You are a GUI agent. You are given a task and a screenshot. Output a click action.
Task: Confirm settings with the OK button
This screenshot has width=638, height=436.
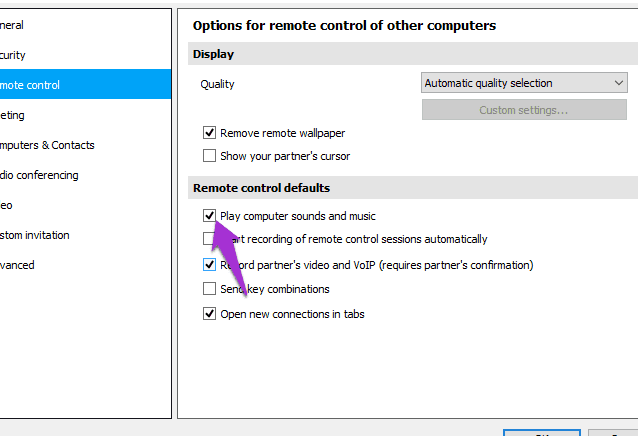click(541, 433)
